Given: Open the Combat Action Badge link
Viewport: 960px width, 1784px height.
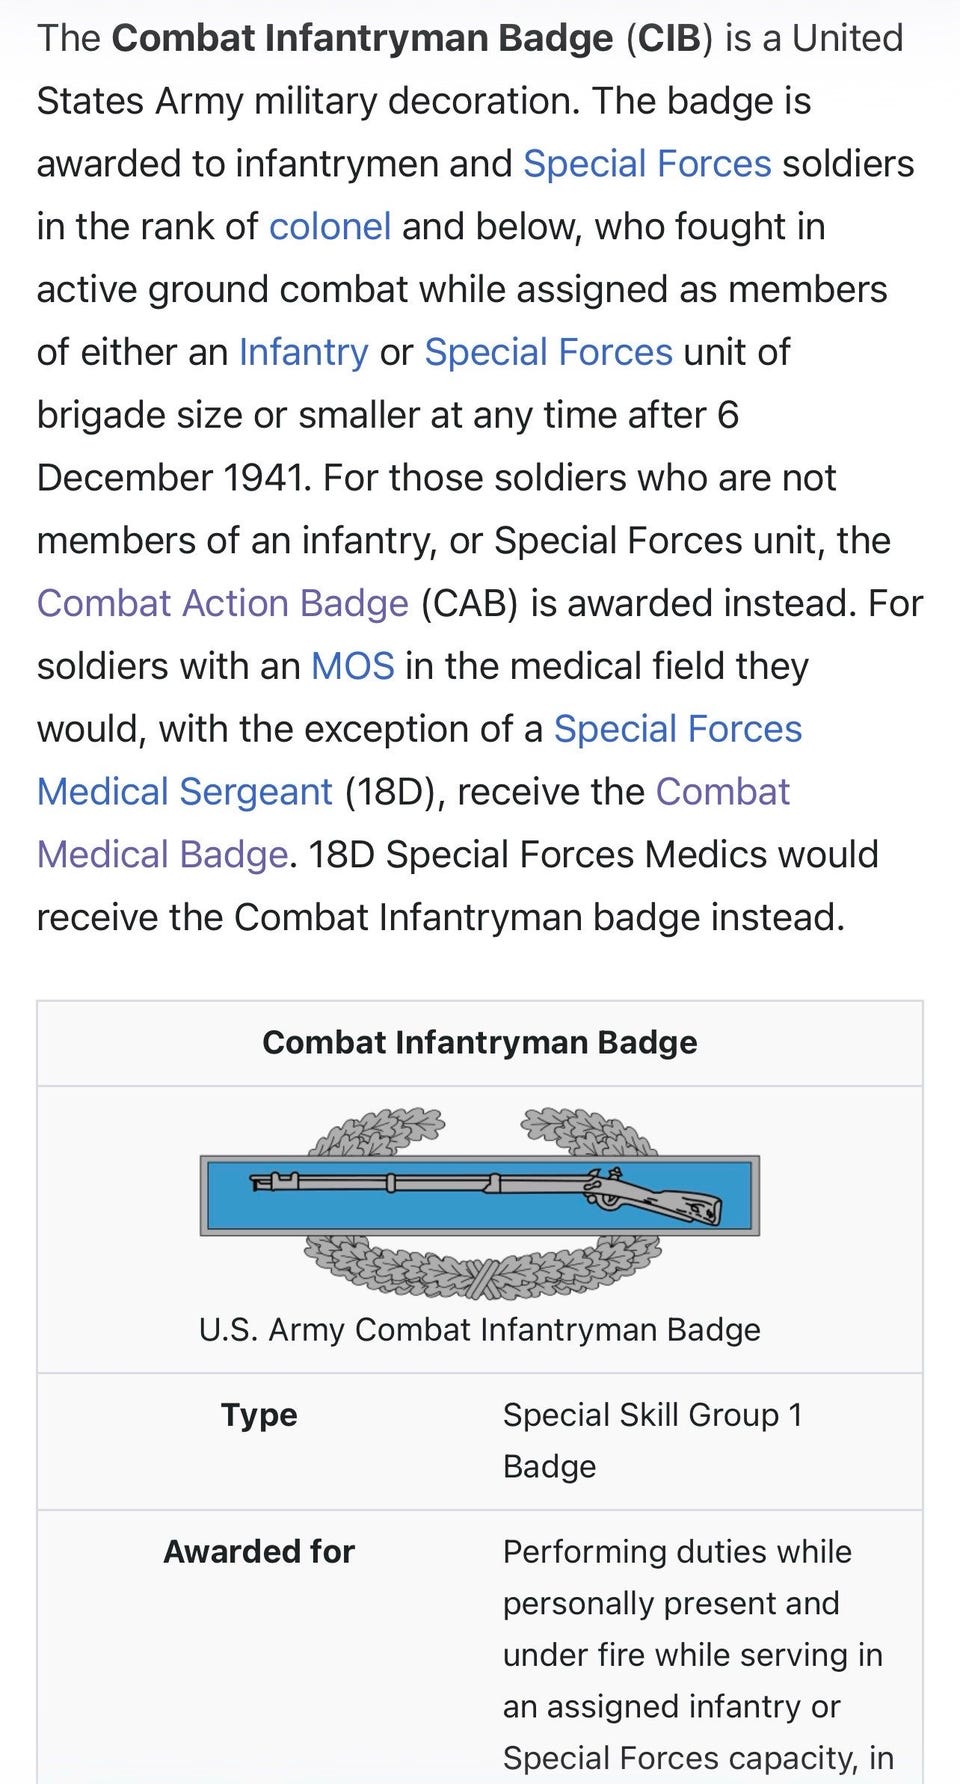Looking at the screenshot, I should click(222, 603).
